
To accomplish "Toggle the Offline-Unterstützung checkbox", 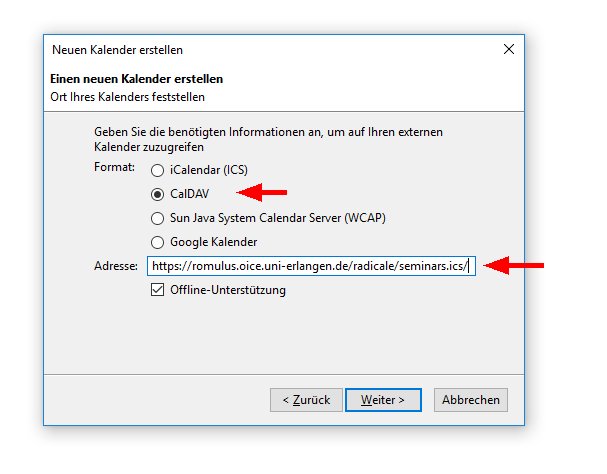I will coord(157,290).
